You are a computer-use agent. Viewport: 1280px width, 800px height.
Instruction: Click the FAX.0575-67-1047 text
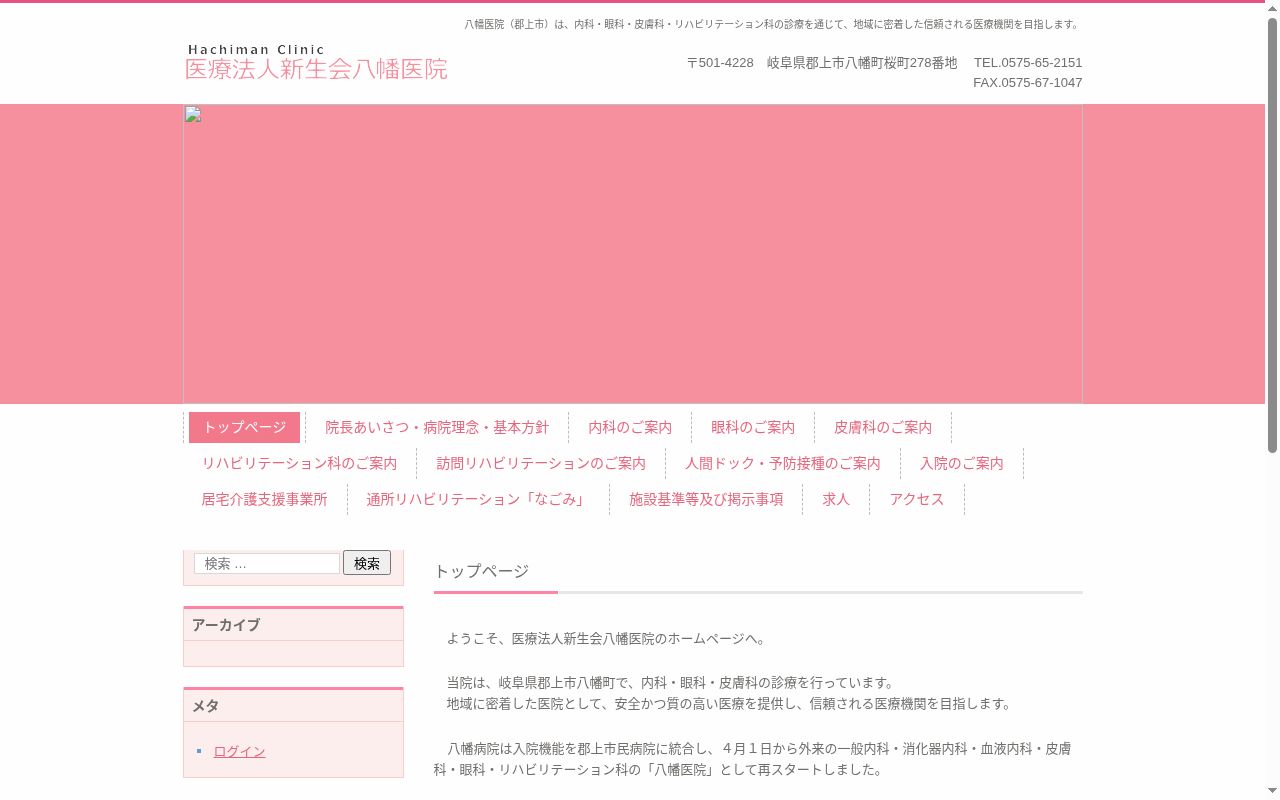pos(1028,82)
